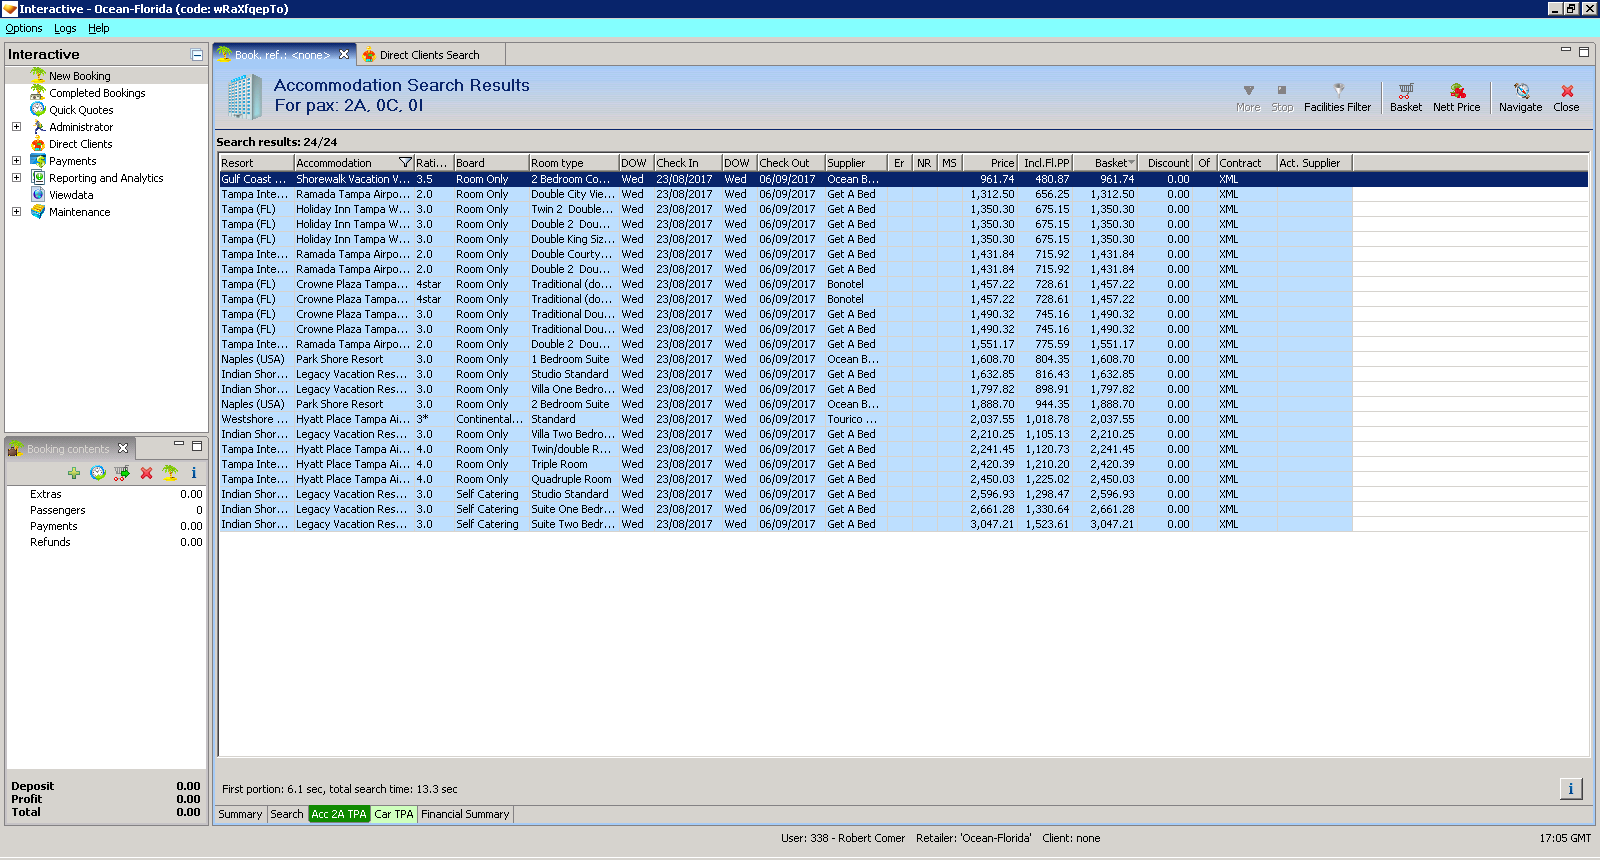Click Extras in Booking contents
1600x860 pixels.
(45, 494)
